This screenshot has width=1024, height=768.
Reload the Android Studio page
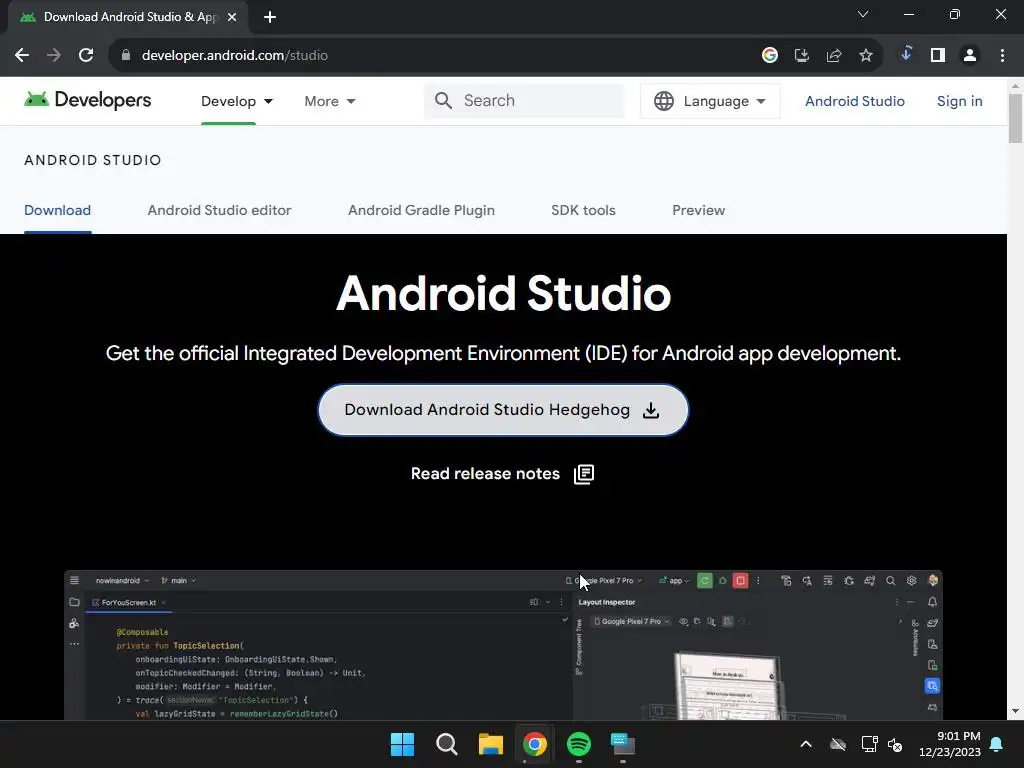pyautogui.click(x=86, y=56)
